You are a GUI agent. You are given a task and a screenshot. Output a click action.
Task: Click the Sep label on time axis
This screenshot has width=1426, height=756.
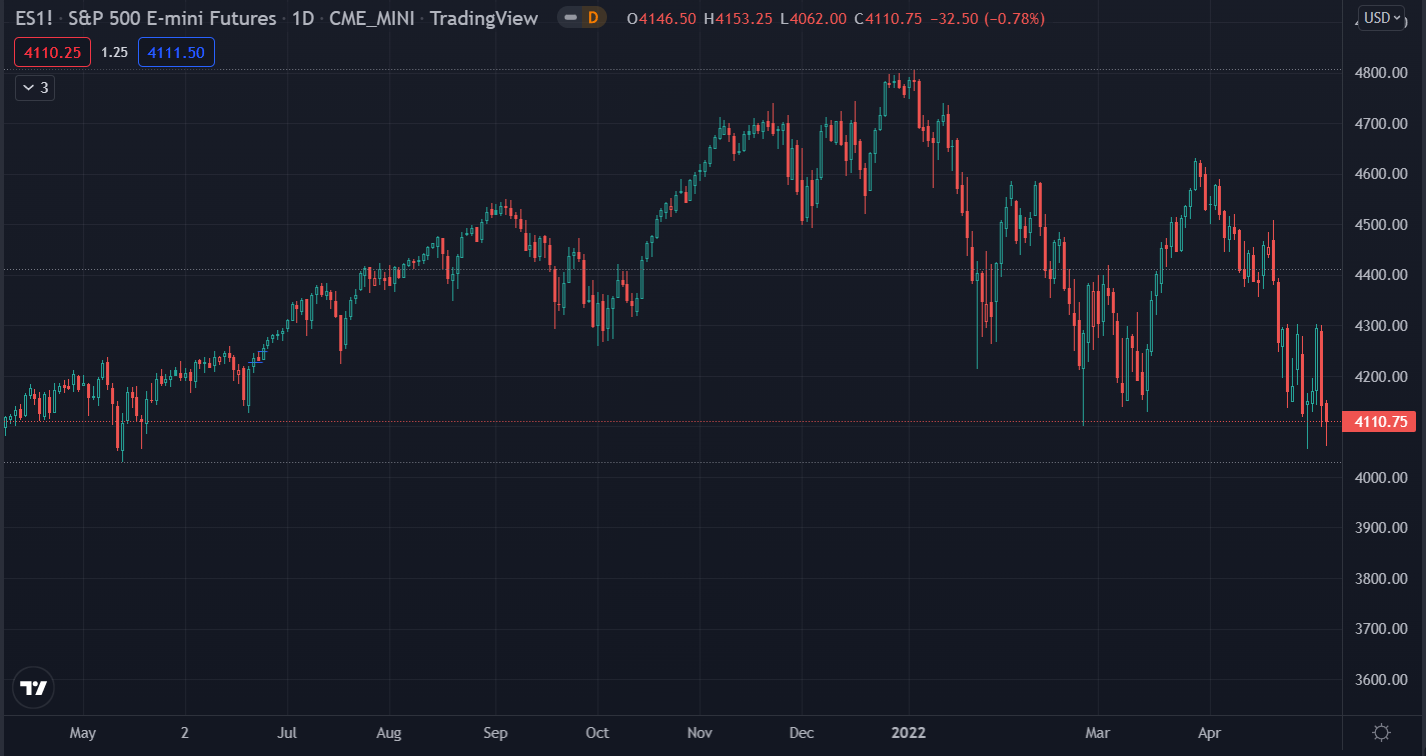(x=495, y=733)
